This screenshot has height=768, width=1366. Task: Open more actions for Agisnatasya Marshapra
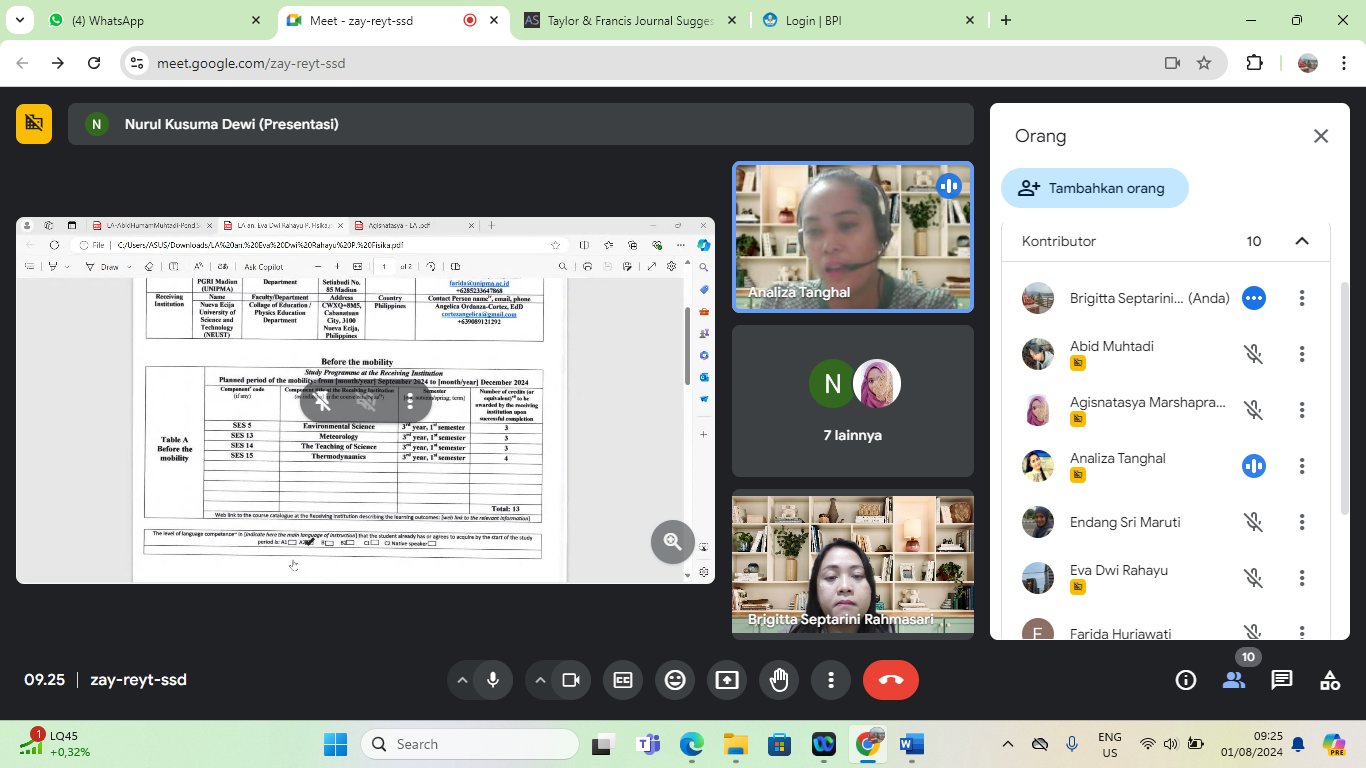click(x=1302, y=410)
